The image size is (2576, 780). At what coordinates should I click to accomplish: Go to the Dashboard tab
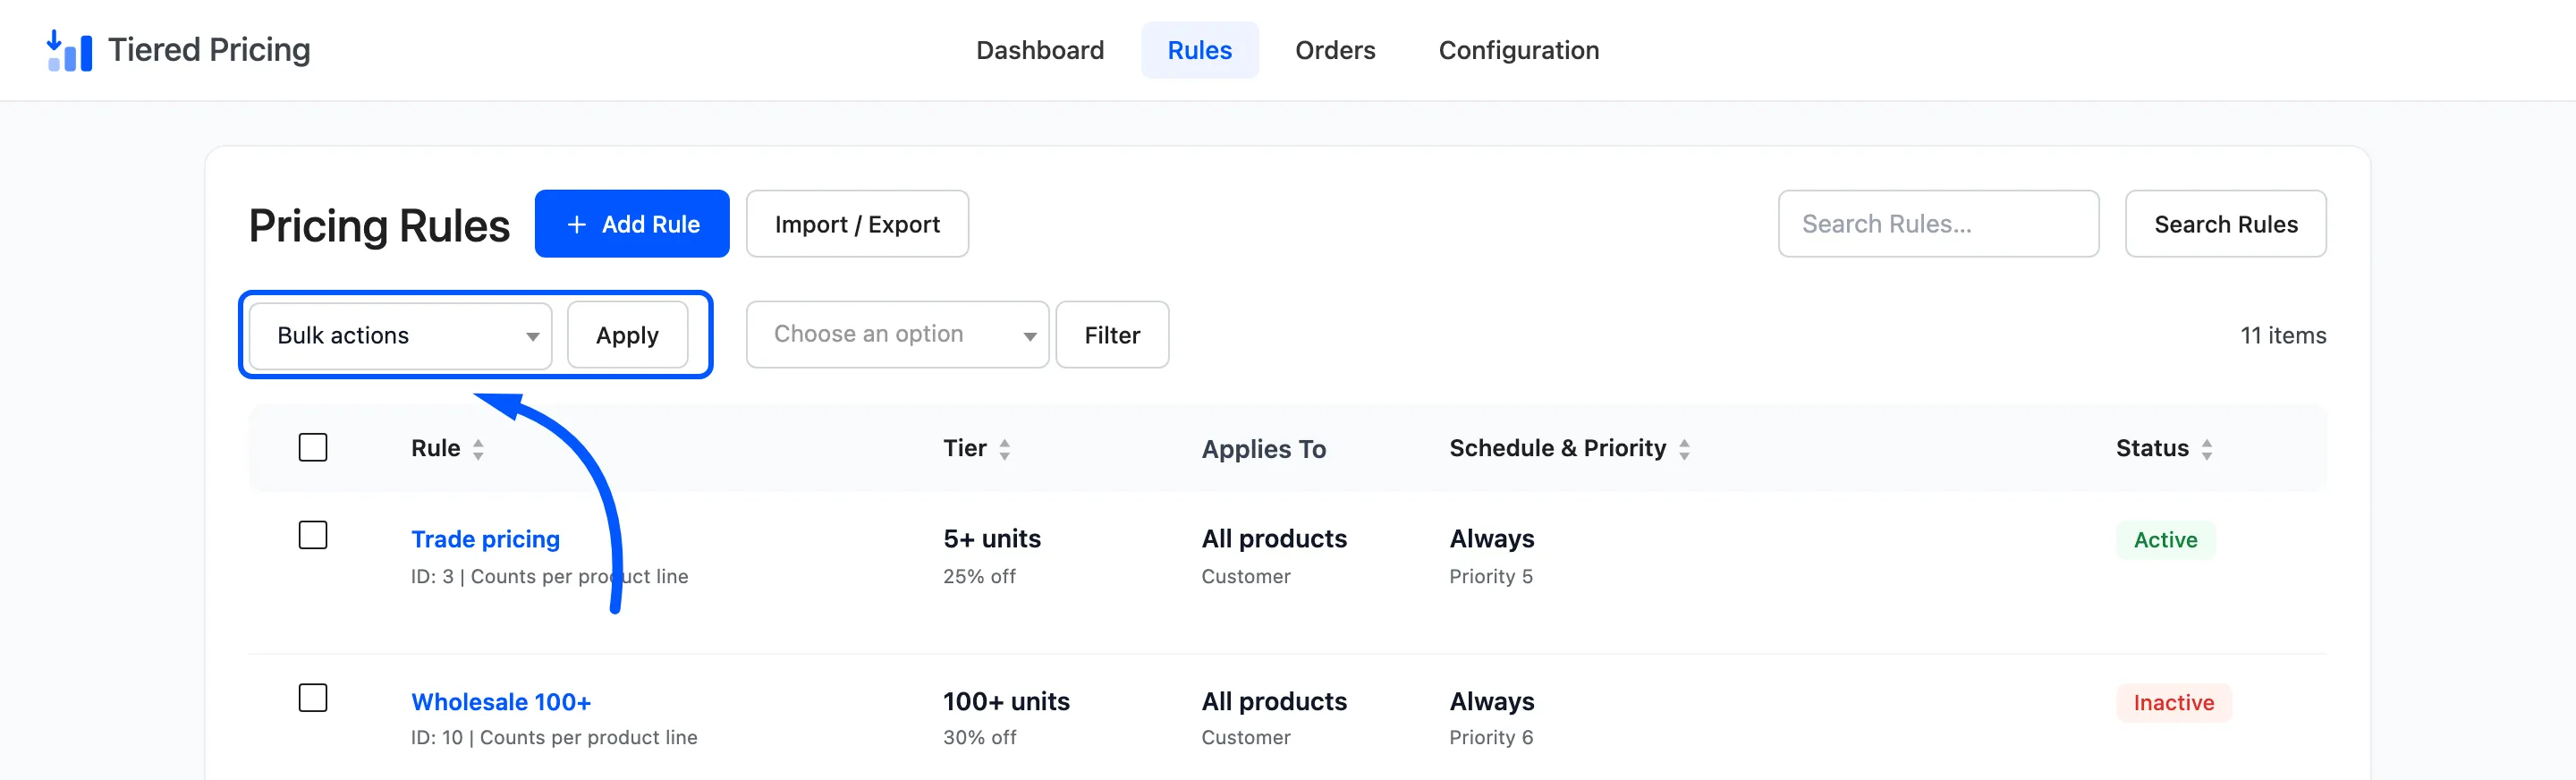1040,50
